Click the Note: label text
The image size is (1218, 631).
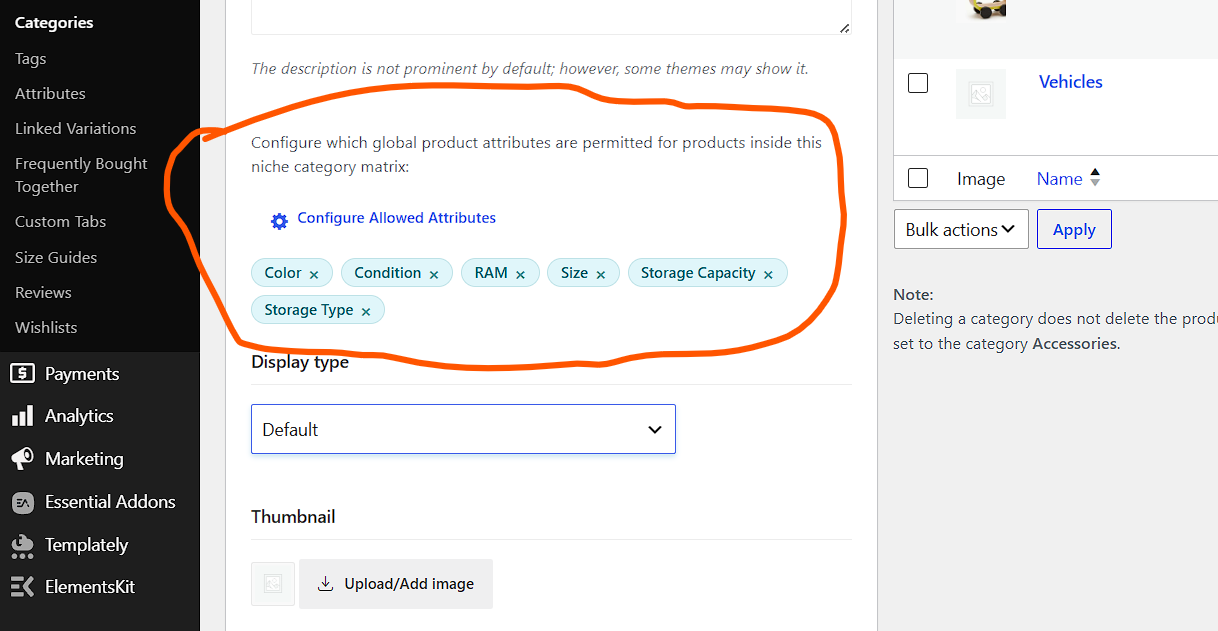[913, 295]
